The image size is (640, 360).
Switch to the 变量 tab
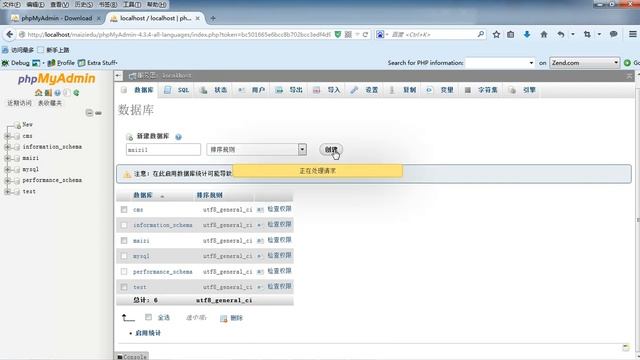click(440, 90)
